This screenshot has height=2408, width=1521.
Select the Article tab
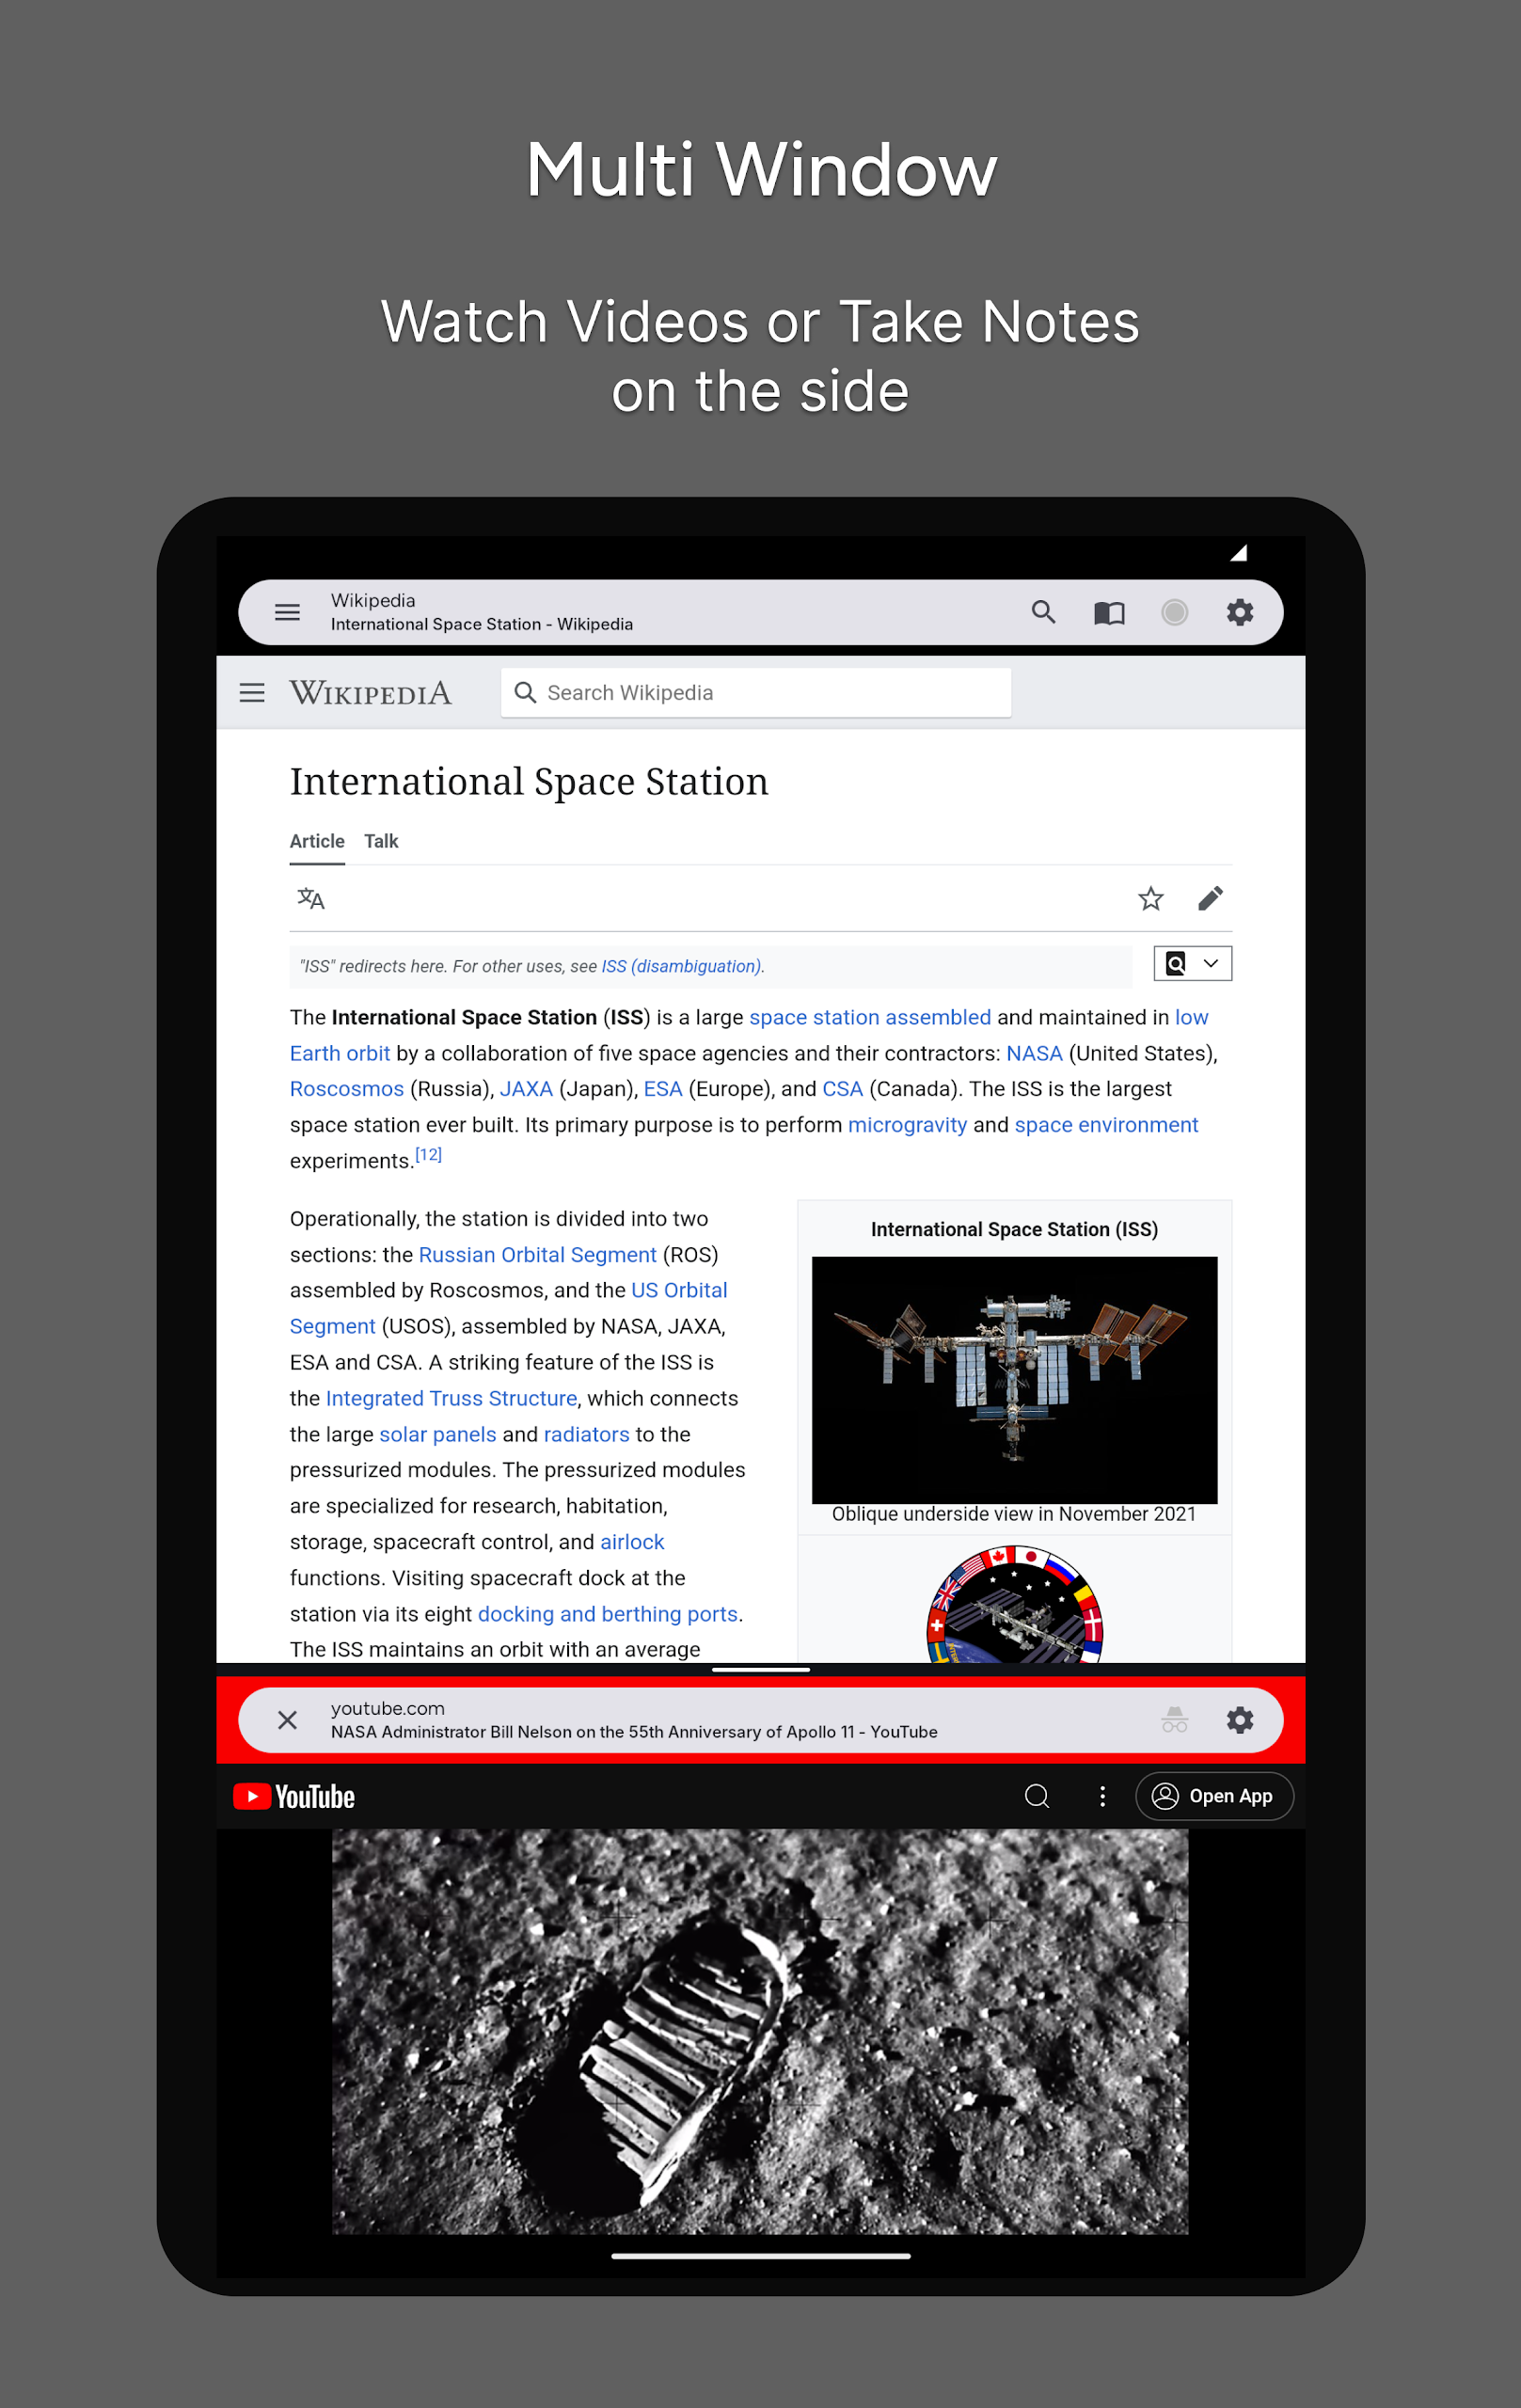317,841
